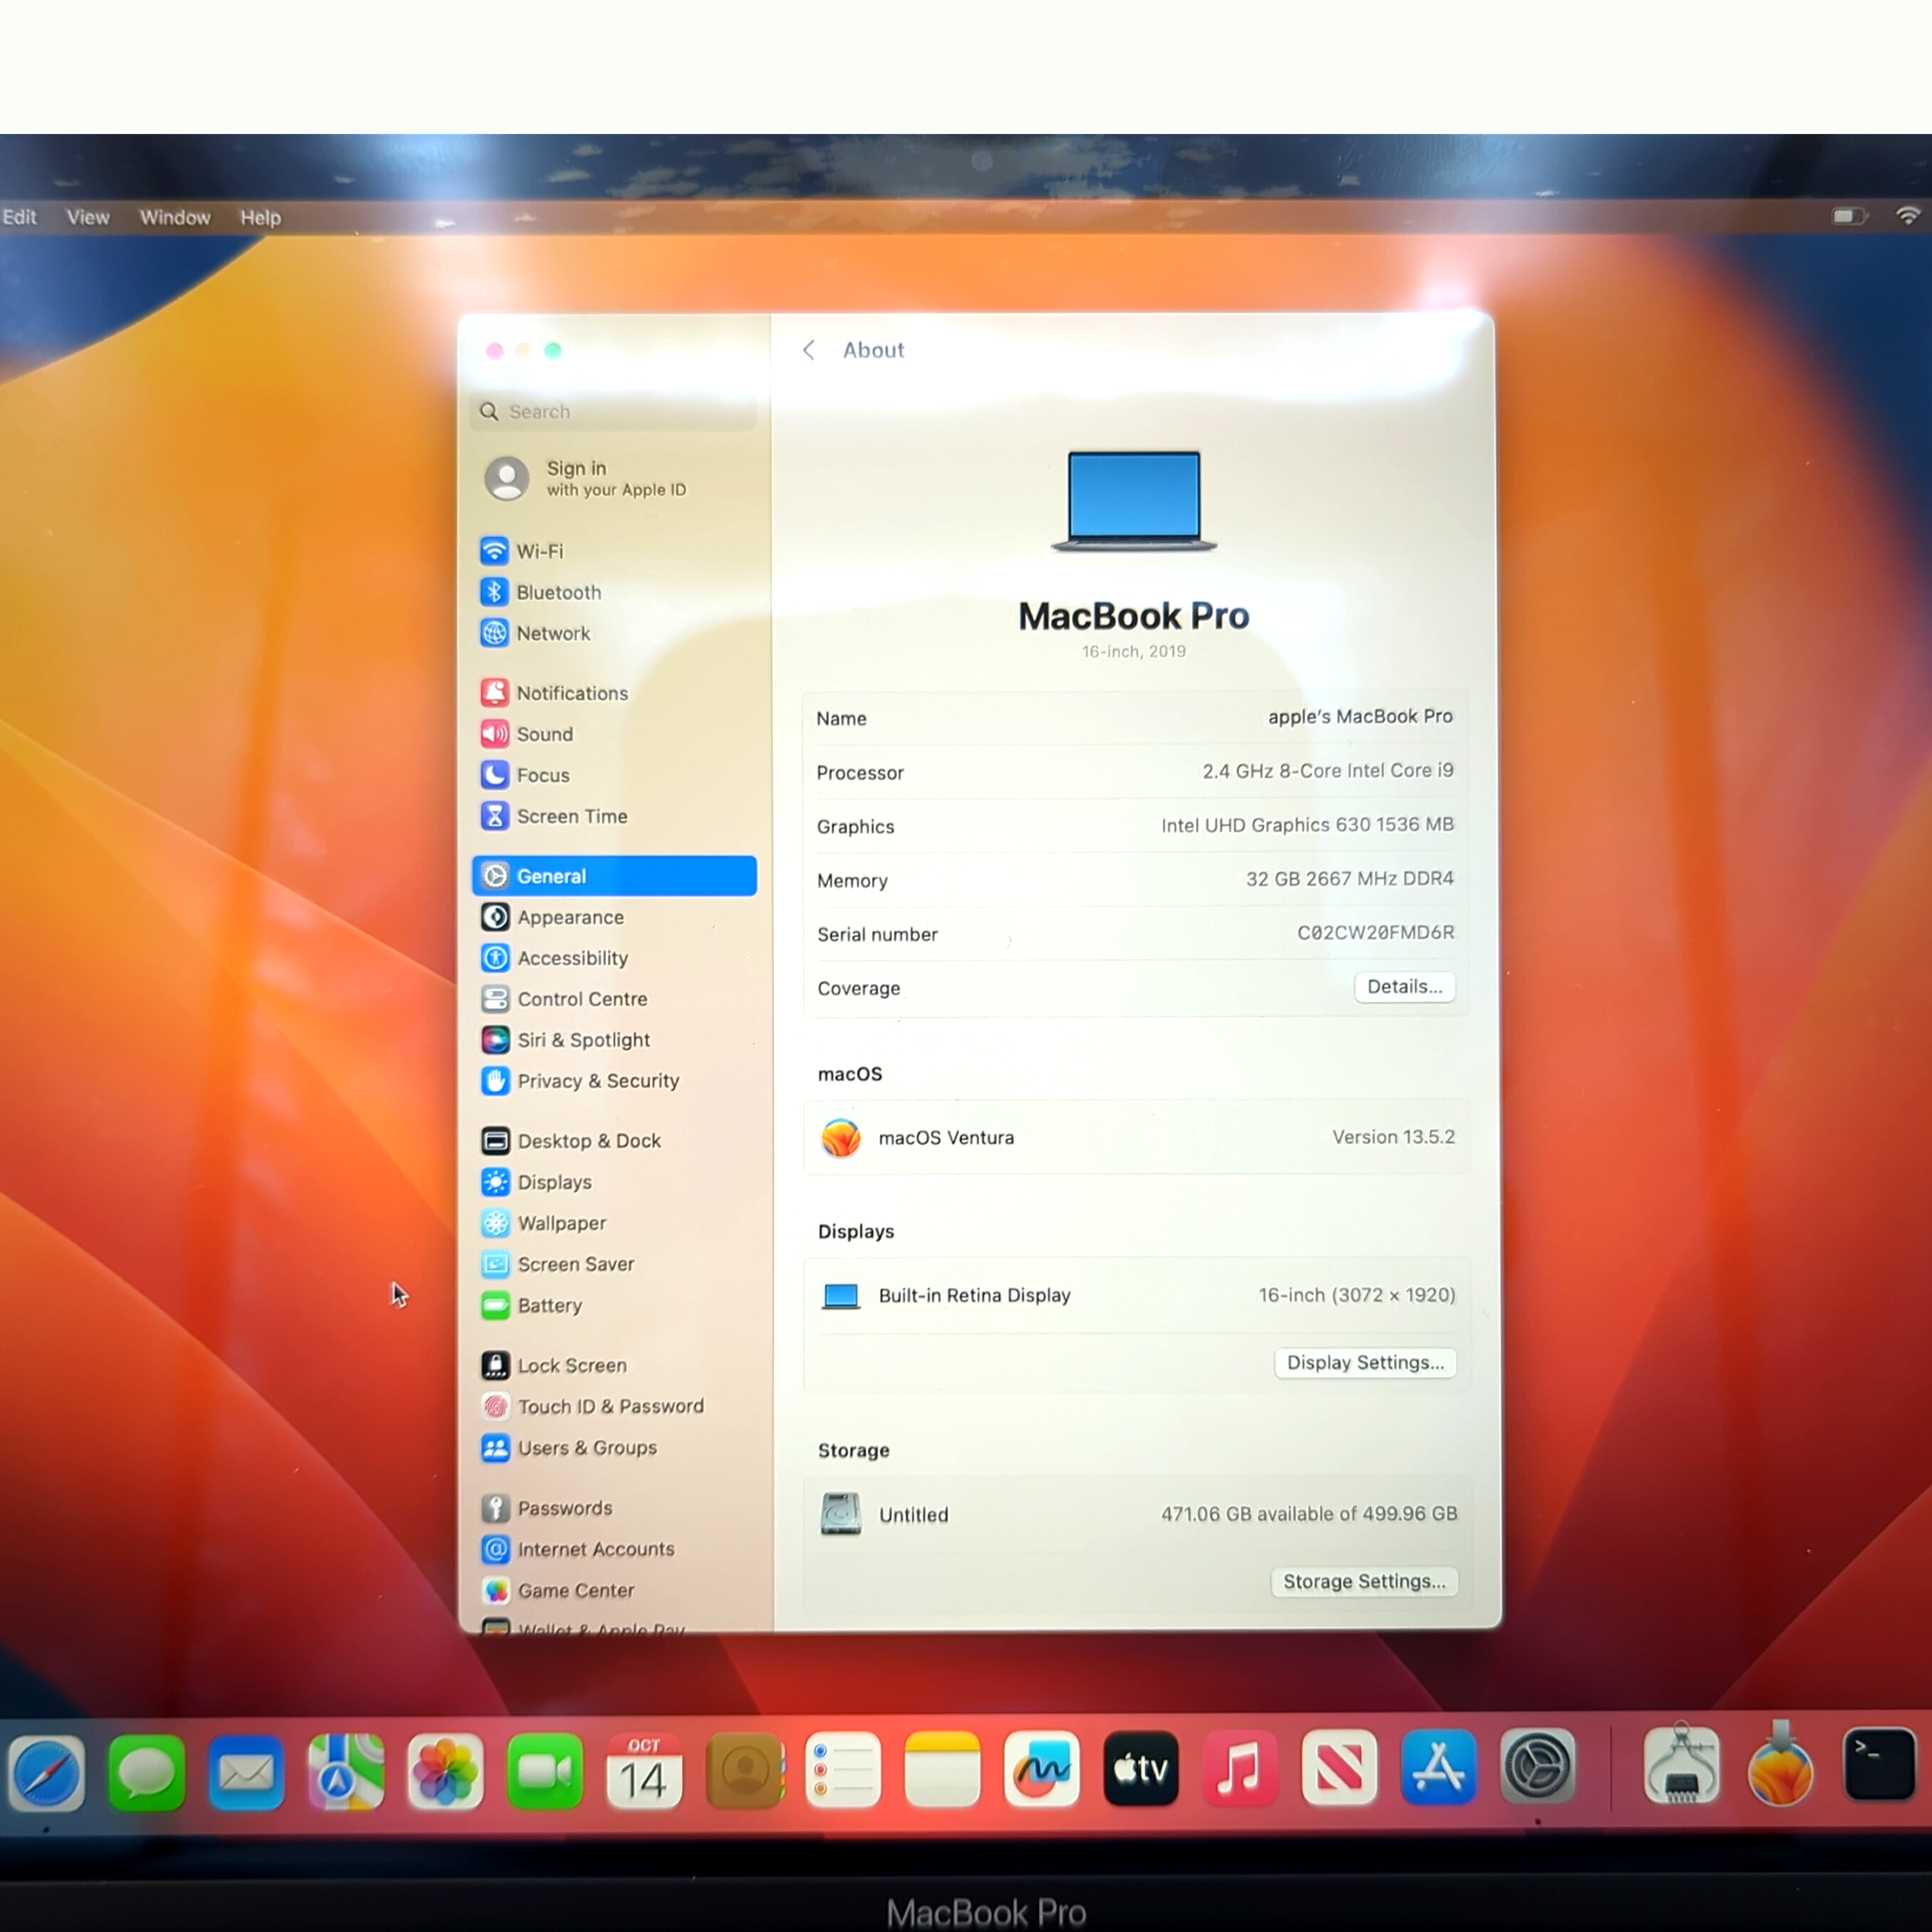
Task: Open the View menu
Action: click(88, 217)
